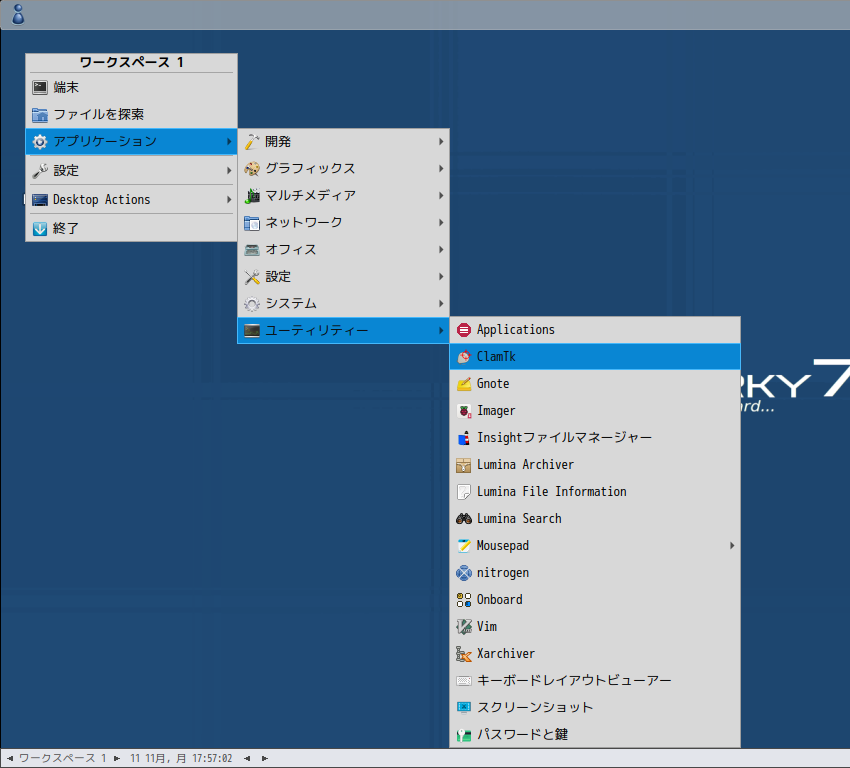Expand the システム submenu arrow
This screenshot has height=768, width=850.
point(441,304)
